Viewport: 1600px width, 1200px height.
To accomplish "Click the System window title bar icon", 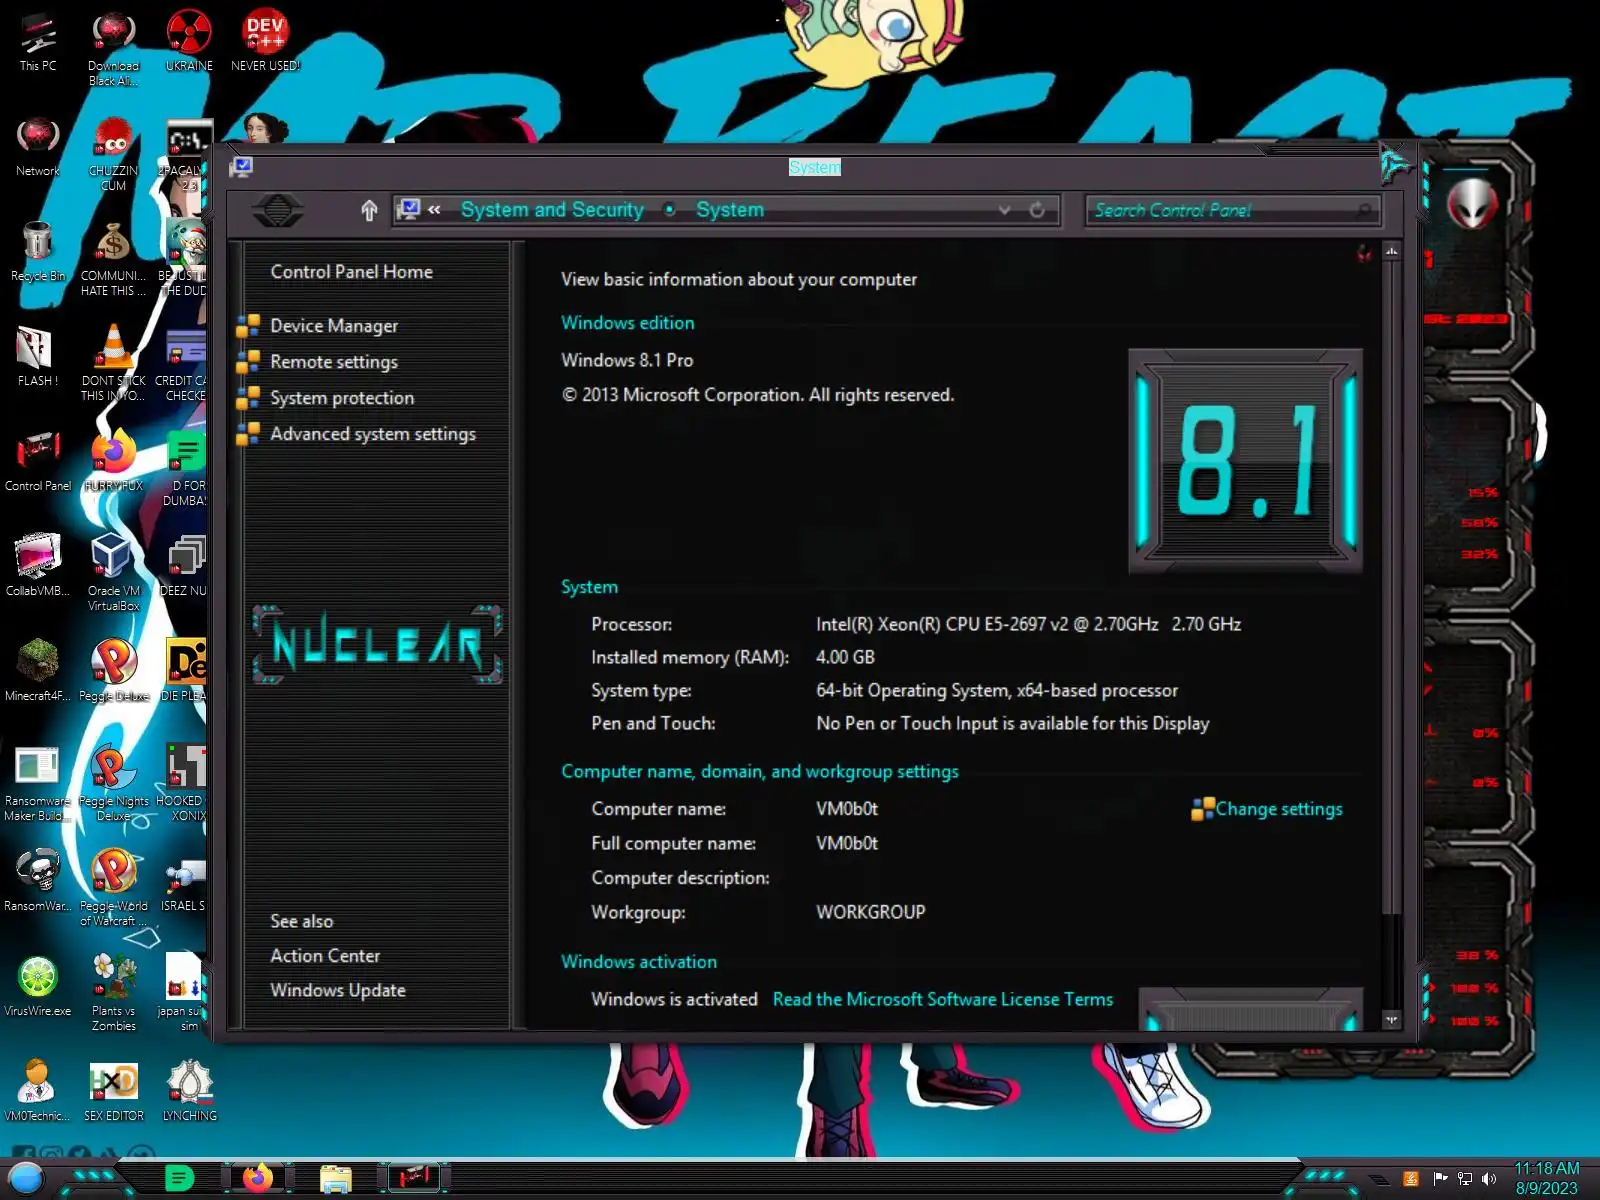I will click(241, 167).
